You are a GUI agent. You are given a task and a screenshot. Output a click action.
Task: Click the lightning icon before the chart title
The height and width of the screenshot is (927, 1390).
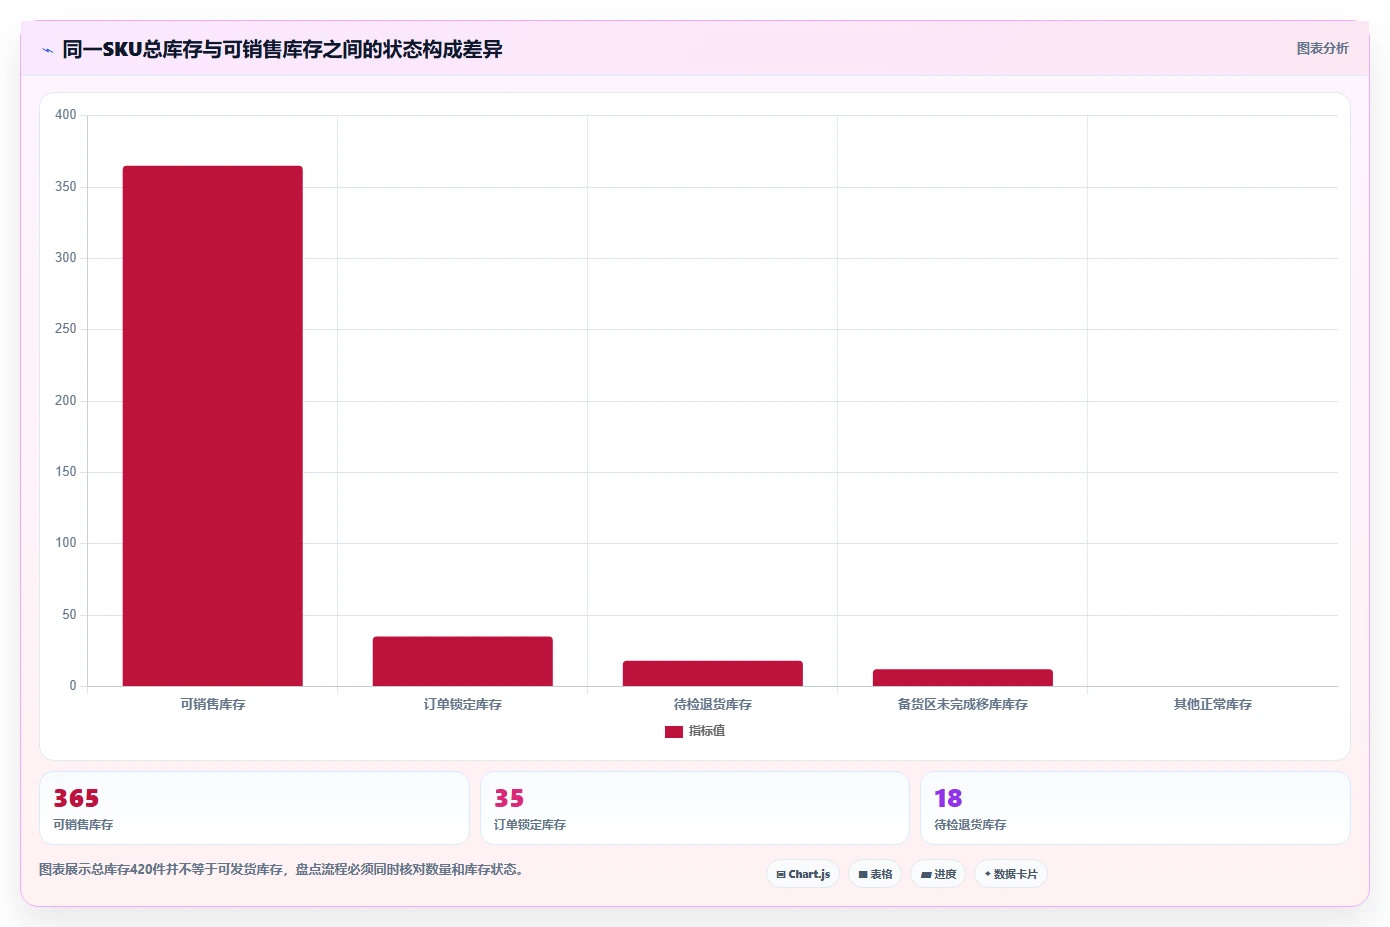point(47,49)
